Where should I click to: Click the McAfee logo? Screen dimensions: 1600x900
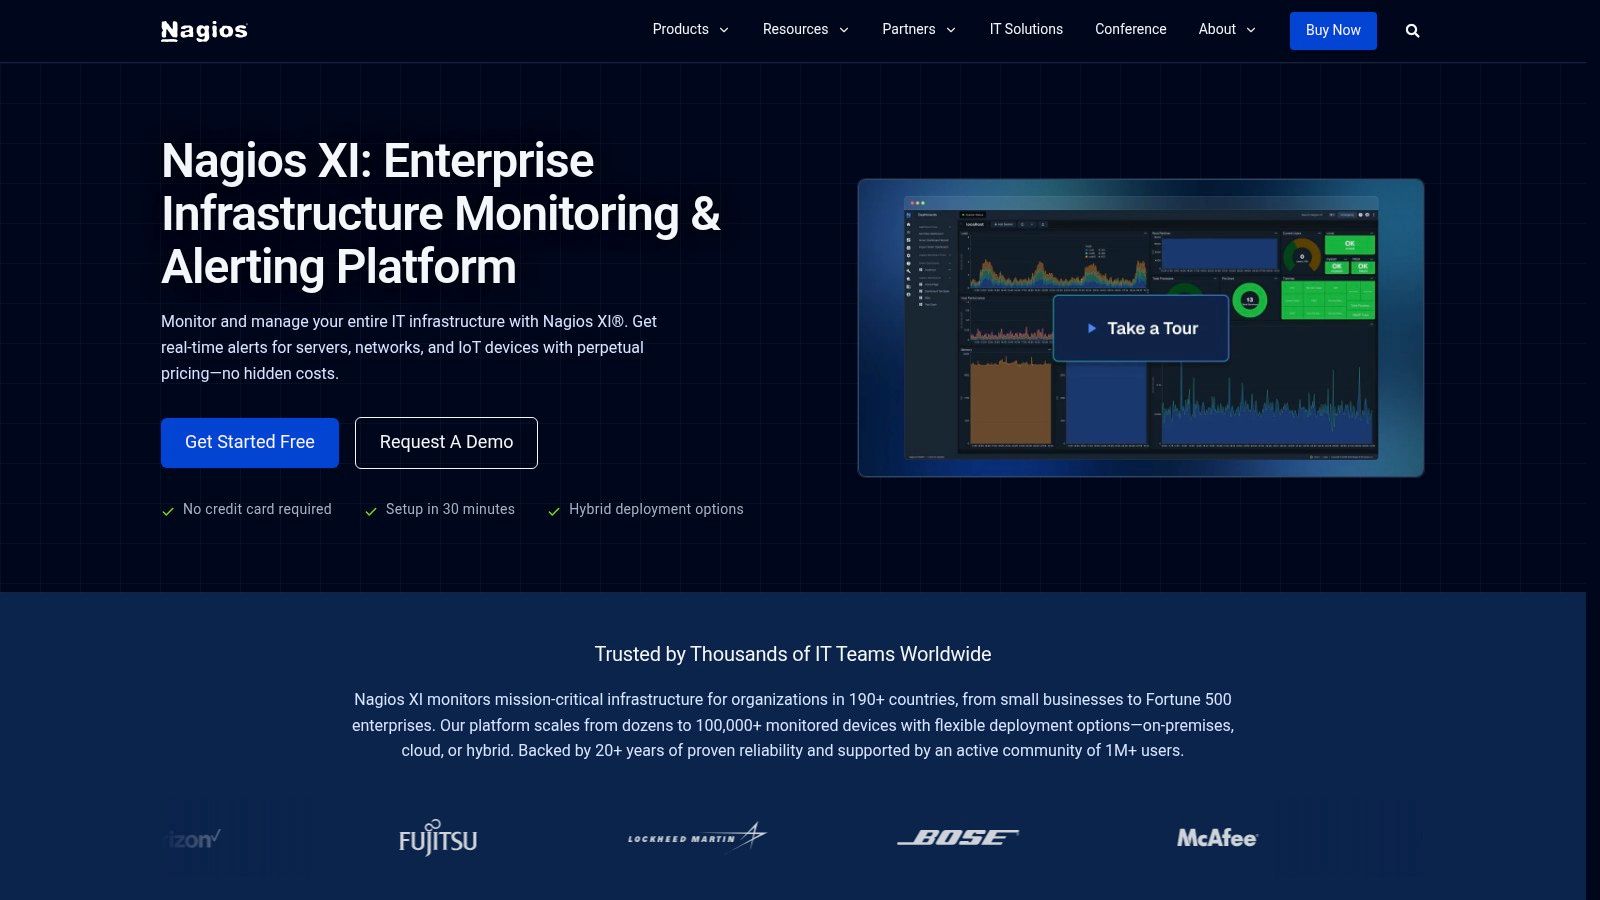pyautogui.click(x=1216, y=838)
